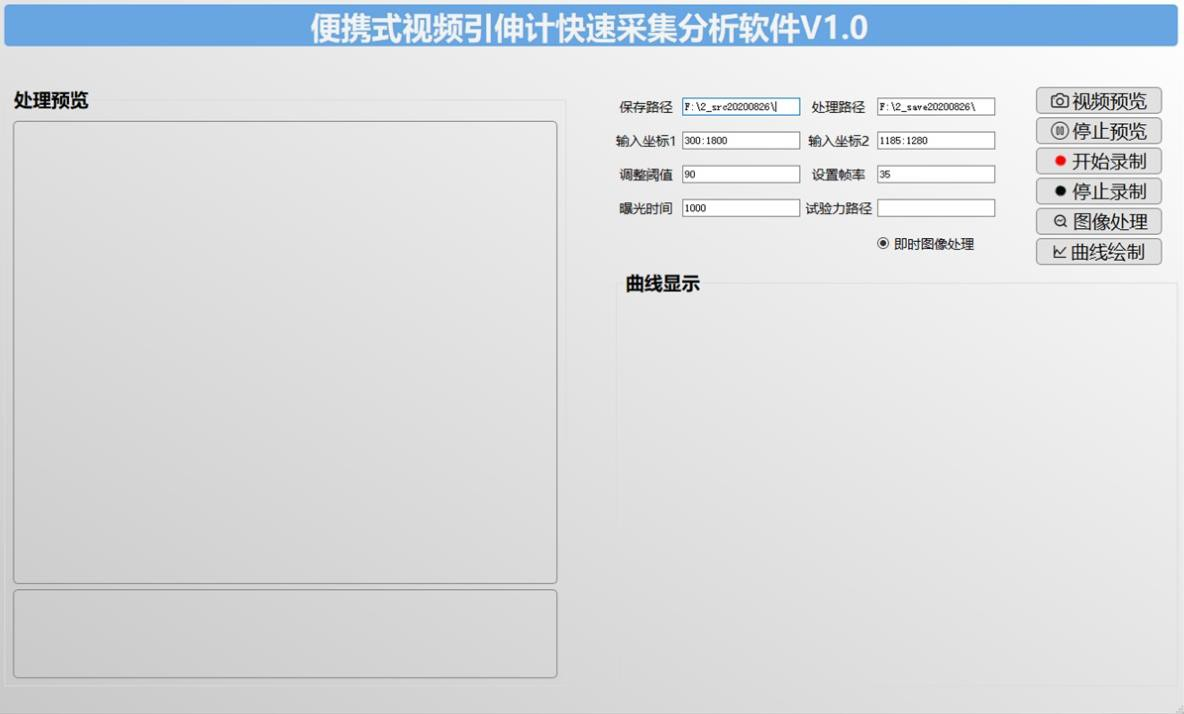Screen dimensions: 1184x714
Task: Click the 调整阈值 field containing 90
Action: tap(740, 175)
